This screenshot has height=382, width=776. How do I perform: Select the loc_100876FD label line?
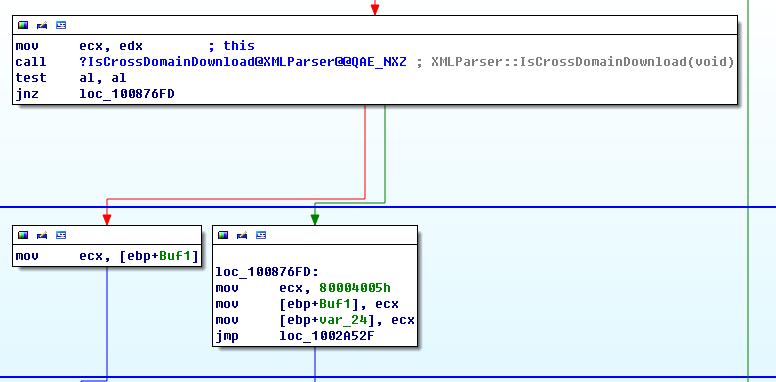(267, 272)
